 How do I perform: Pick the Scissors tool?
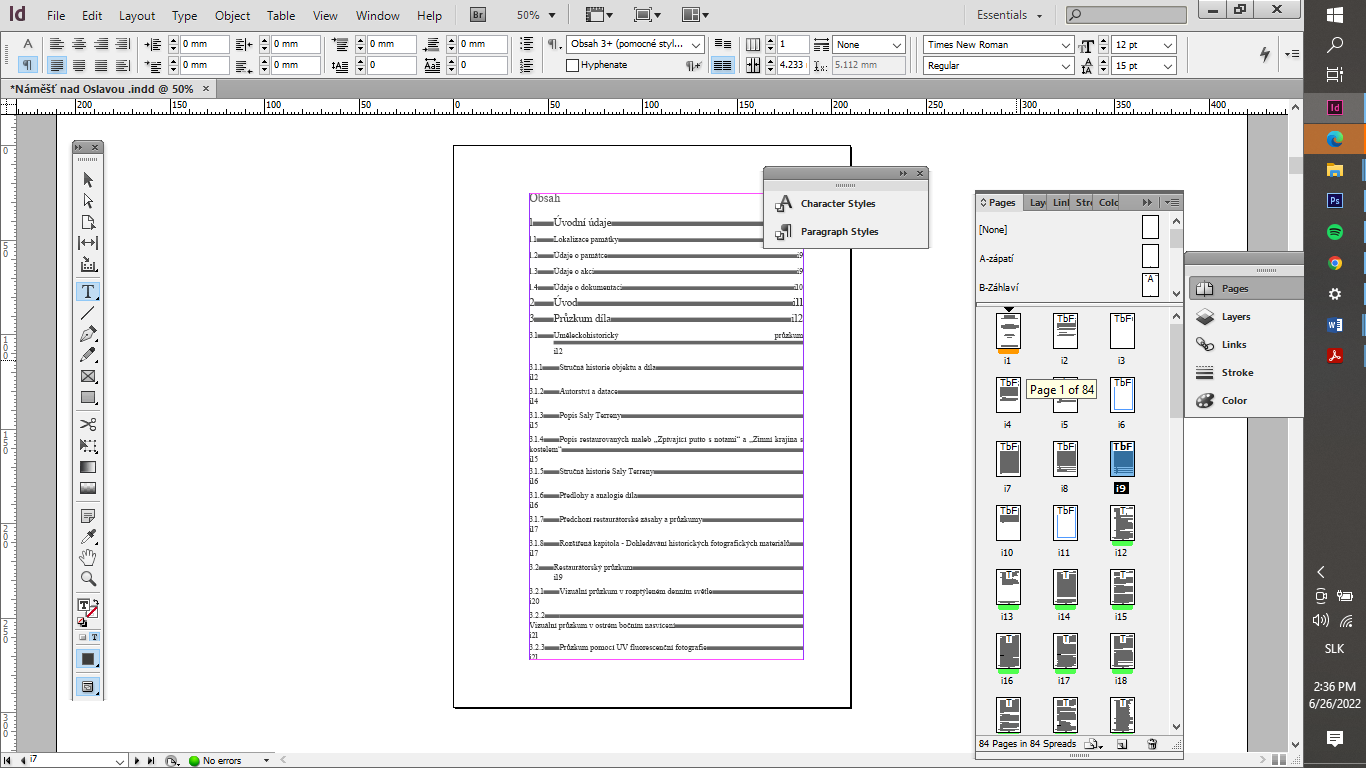coord(86,423)
